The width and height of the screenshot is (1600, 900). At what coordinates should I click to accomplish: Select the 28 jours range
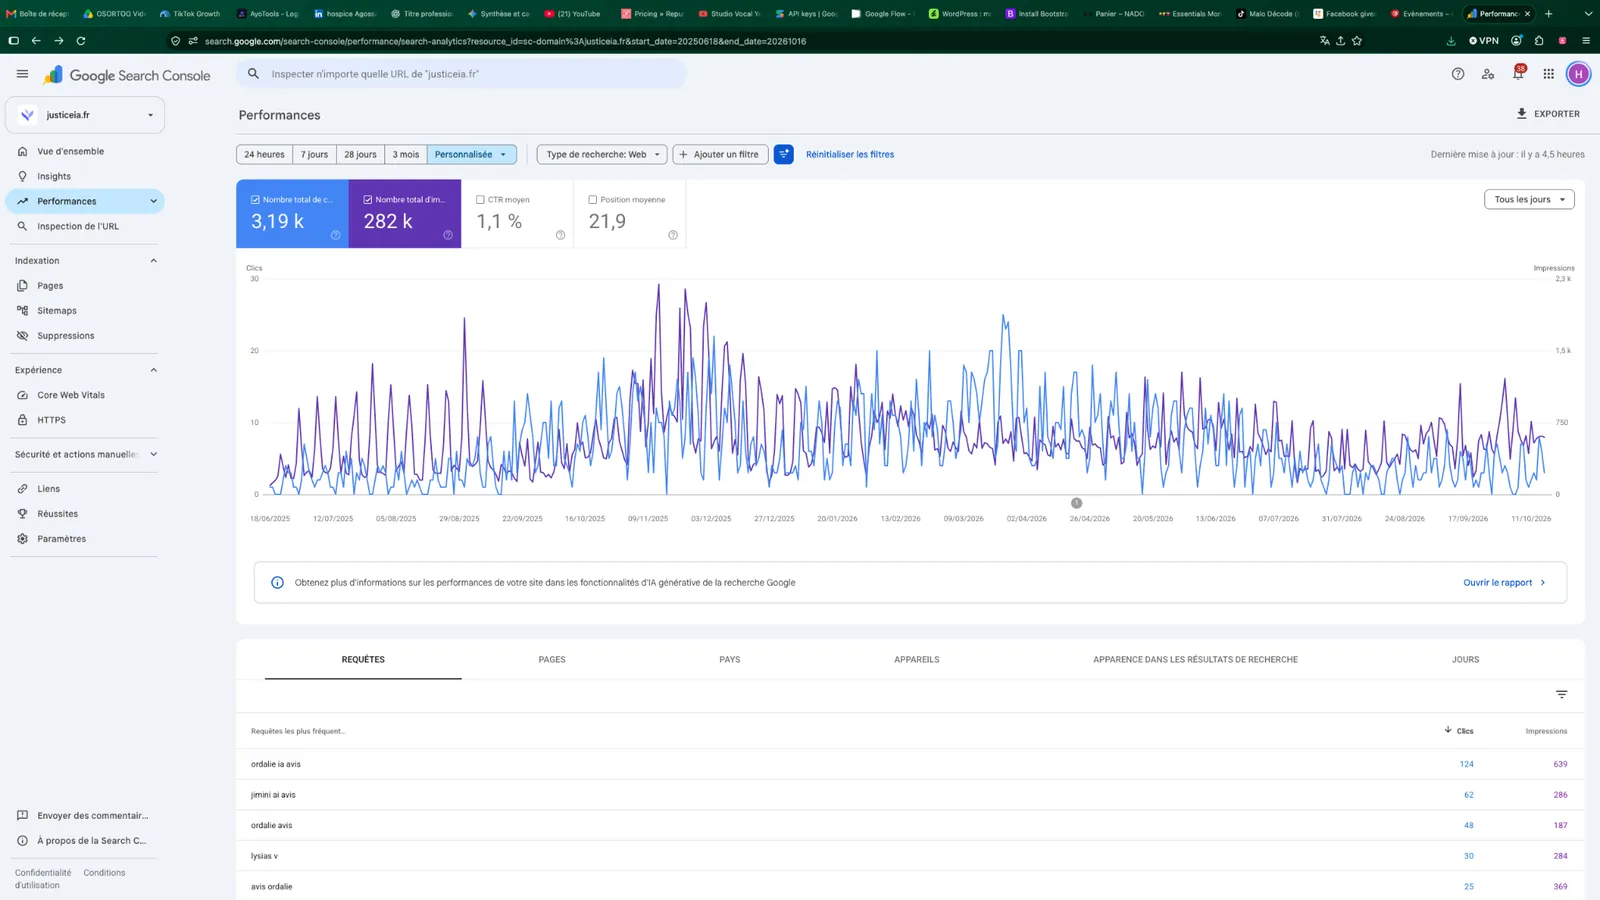[360, 154]
